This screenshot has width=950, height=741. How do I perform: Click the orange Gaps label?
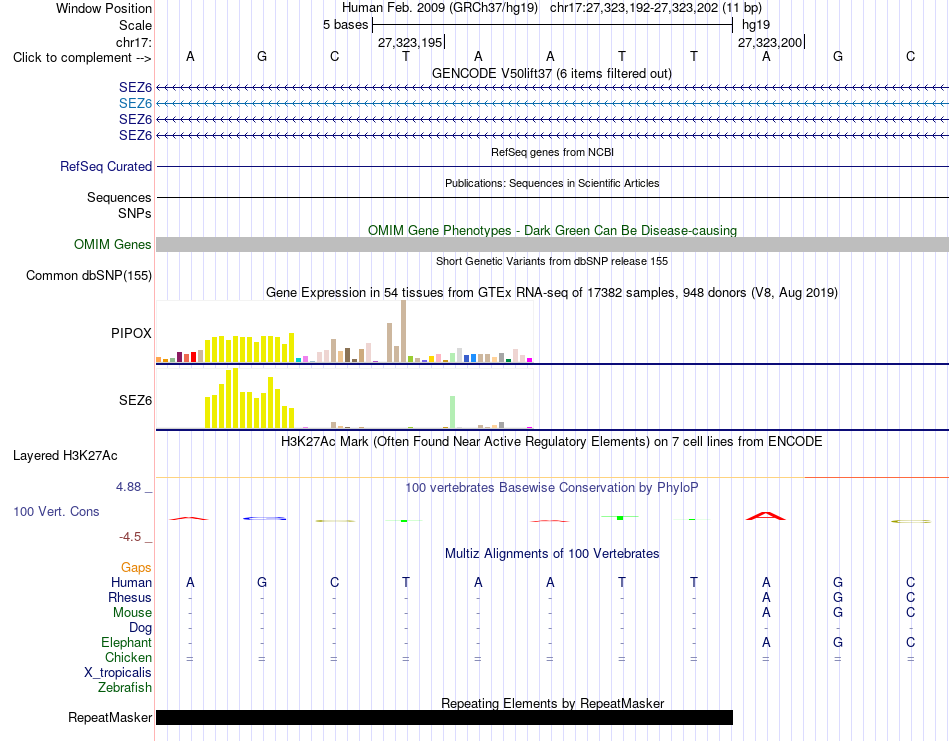[136, 567]
